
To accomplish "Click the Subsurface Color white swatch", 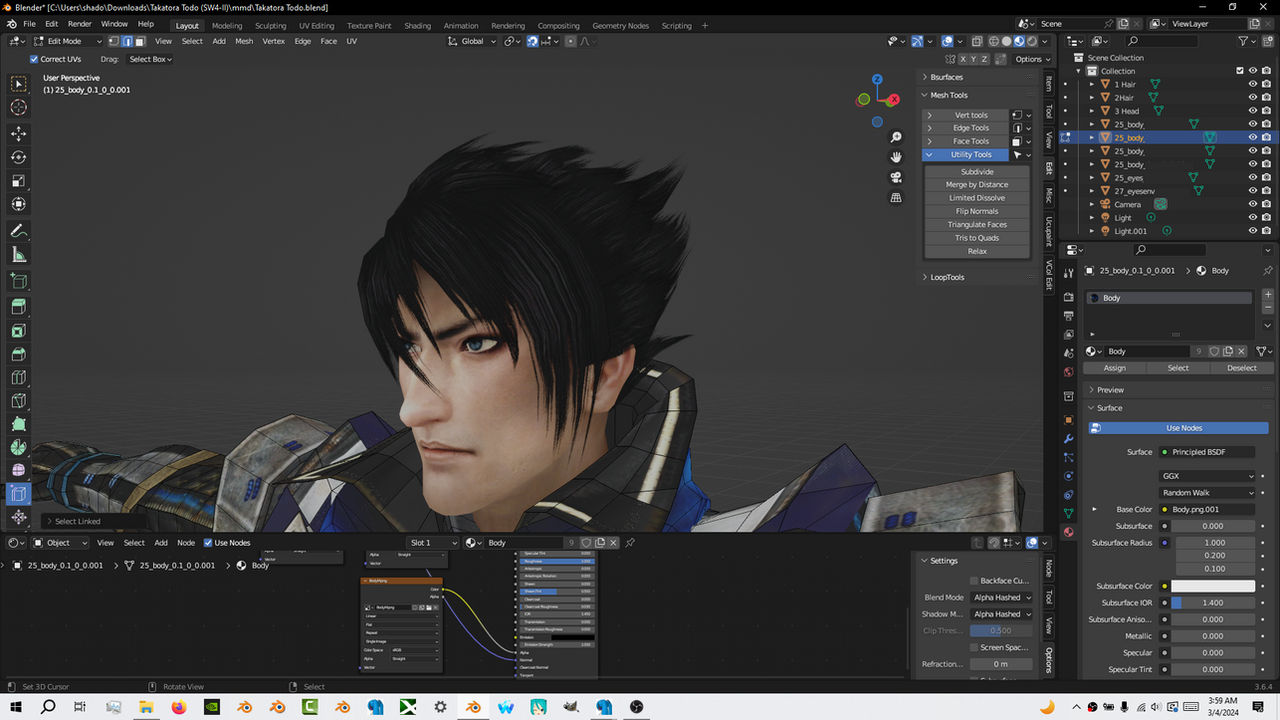I will (x=1213, y=586).
